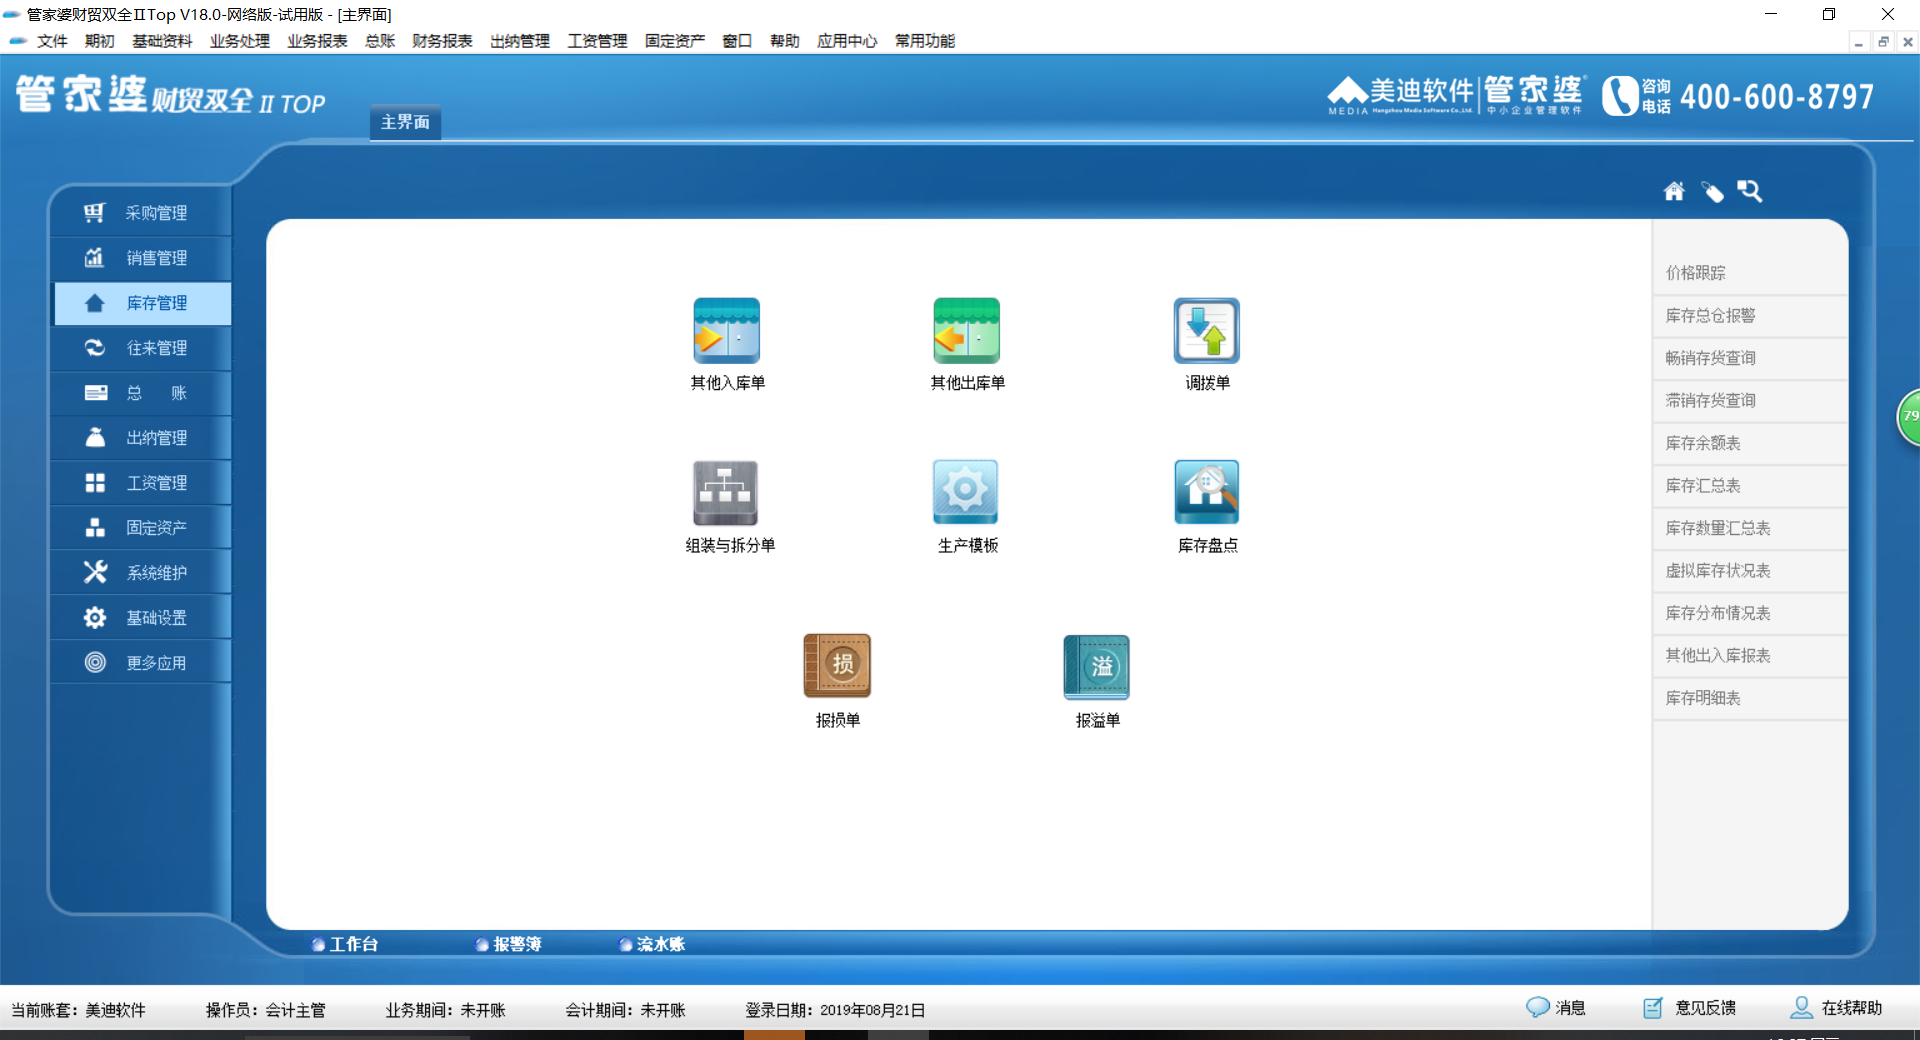Open 意见反馈 in the status bar
The width and height of the screenshot is (1920, 1040).
click(x=1690, y=1008)
